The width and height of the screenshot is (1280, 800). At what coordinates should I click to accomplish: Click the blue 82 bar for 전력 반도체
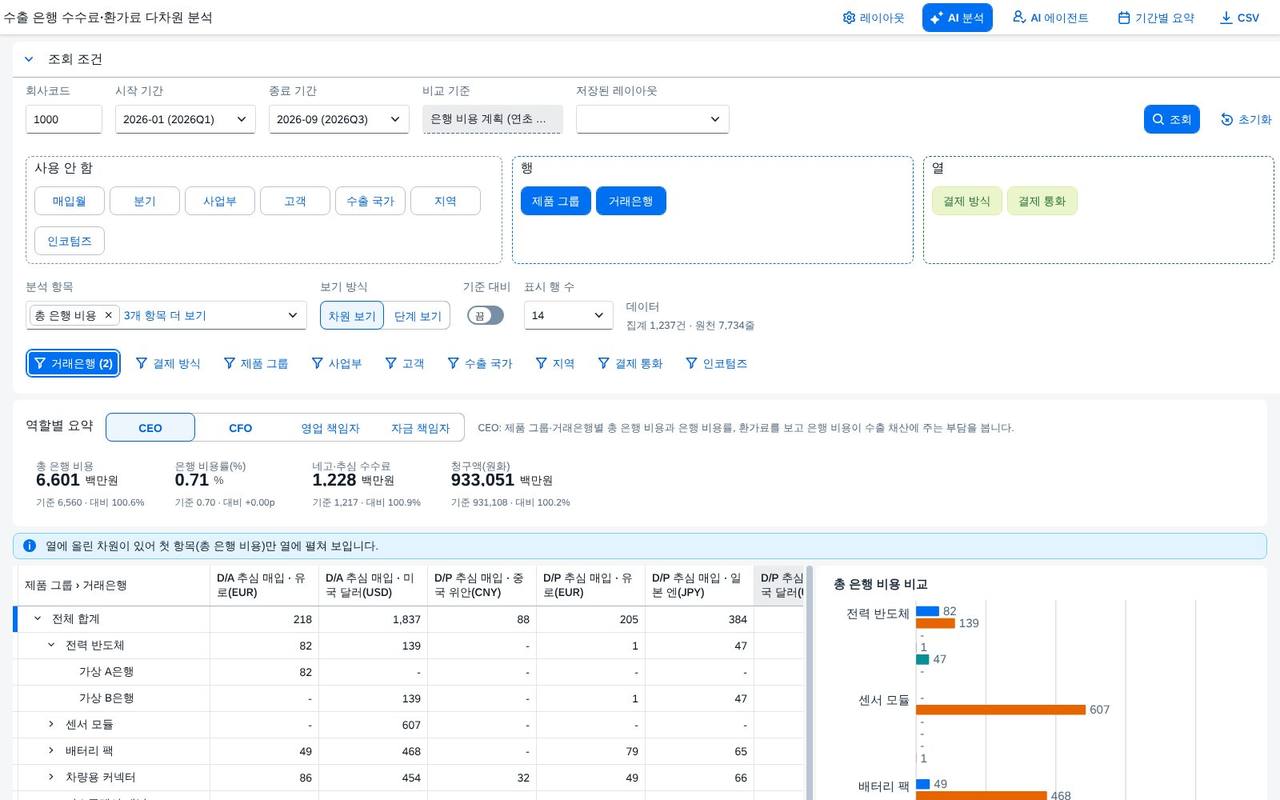click(927, 611)
